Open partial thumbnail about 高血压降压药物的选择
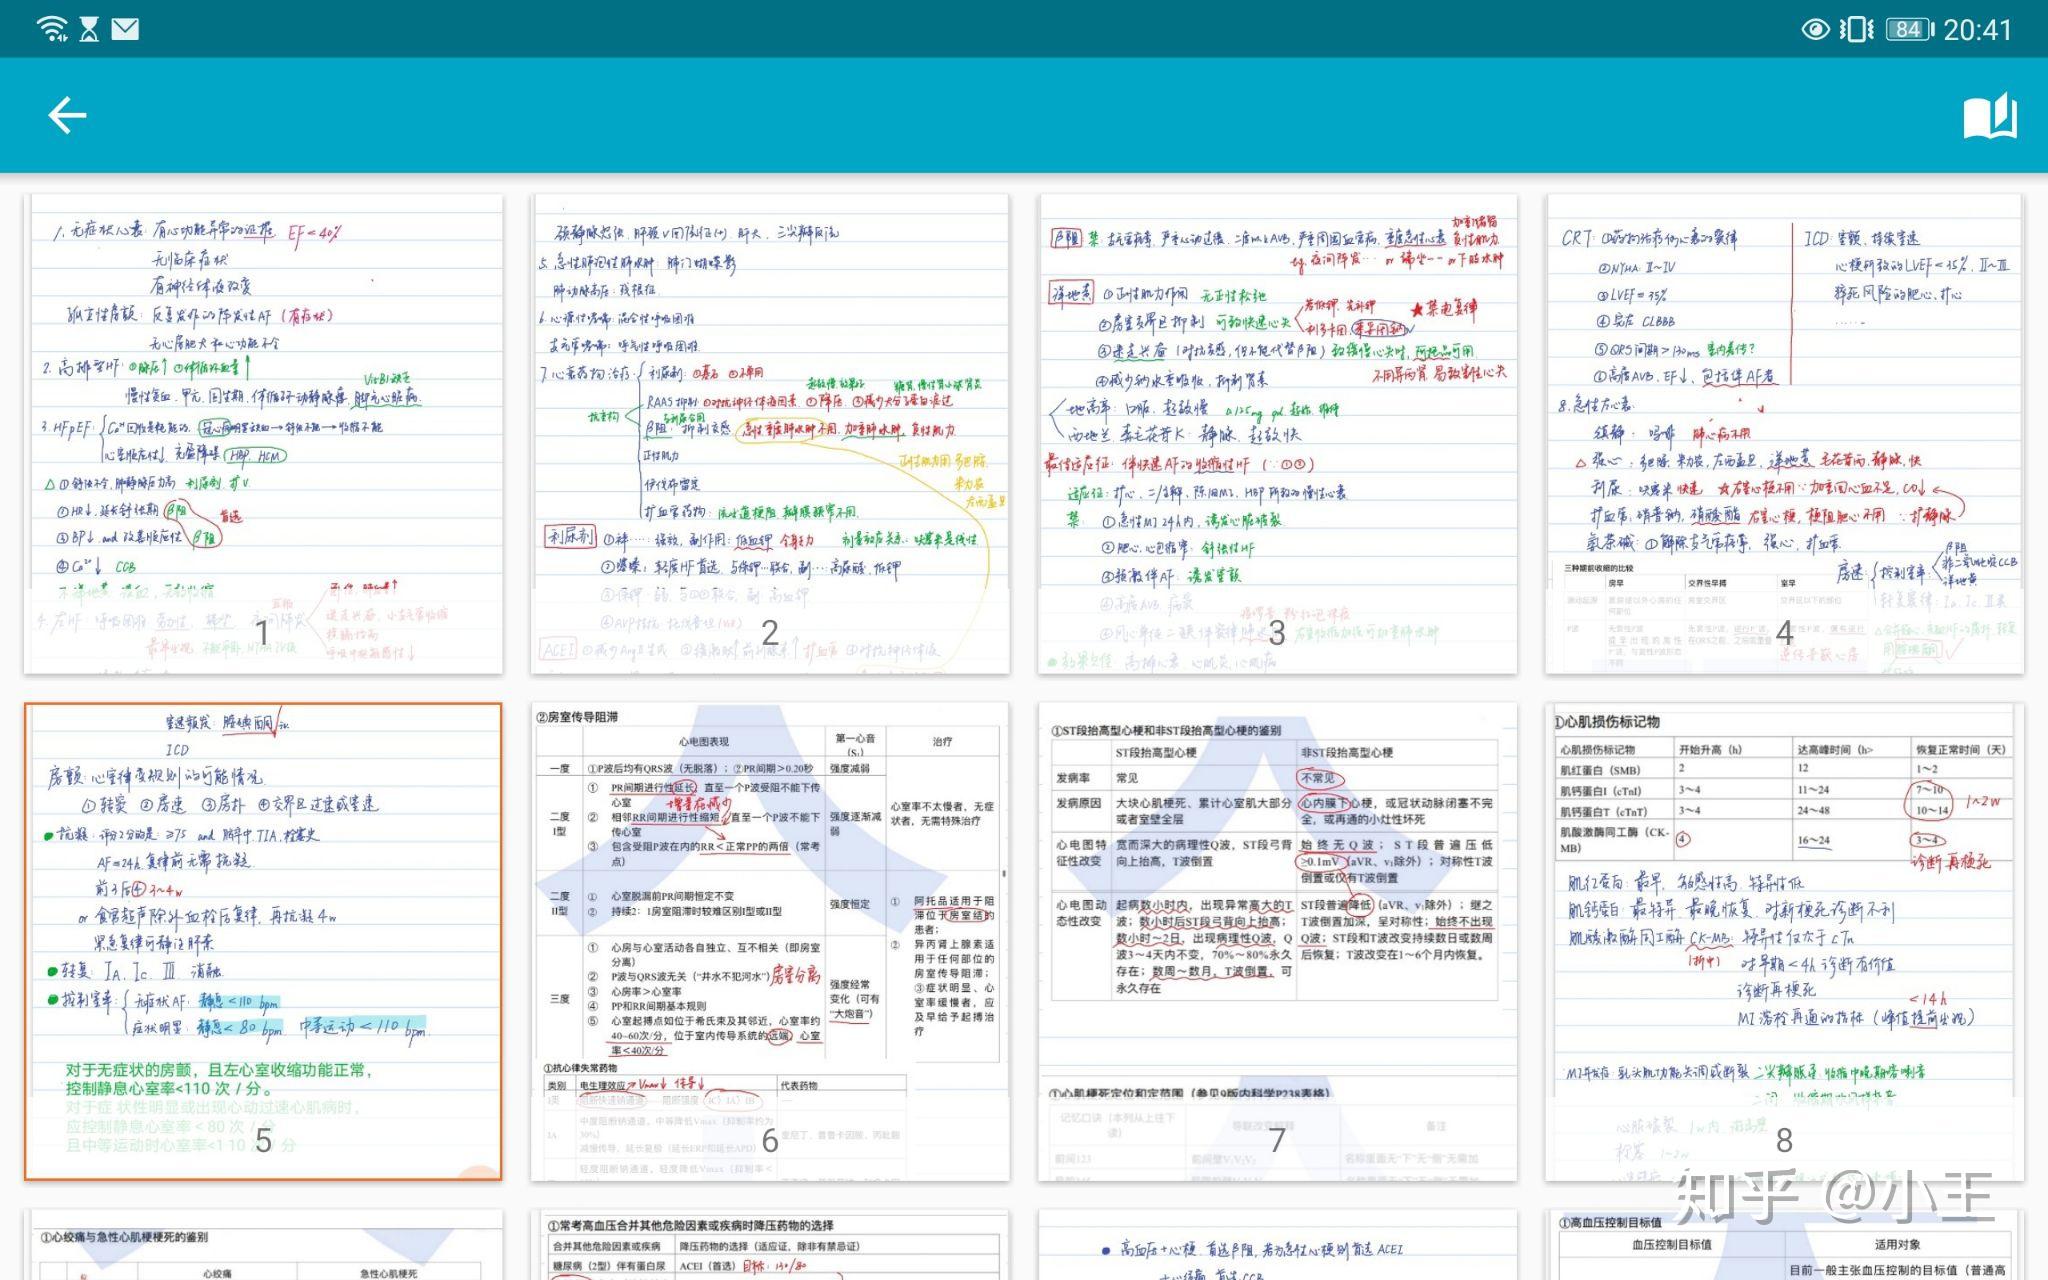This screenshot has width=2048, height=1280. (770, 1244)
